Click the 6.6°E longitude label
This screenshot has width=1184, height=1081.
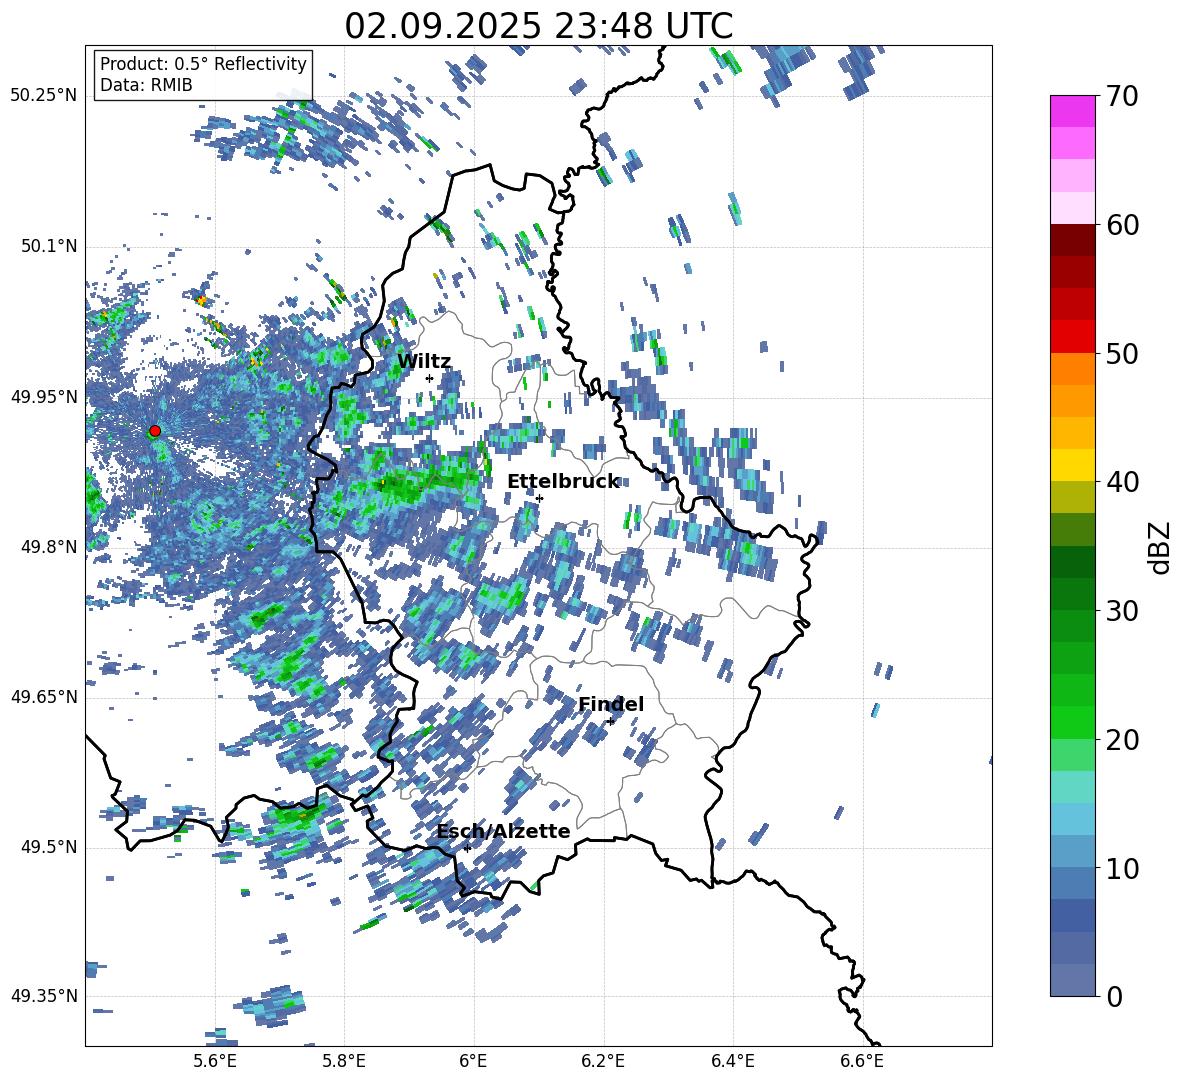[862, 1061]
